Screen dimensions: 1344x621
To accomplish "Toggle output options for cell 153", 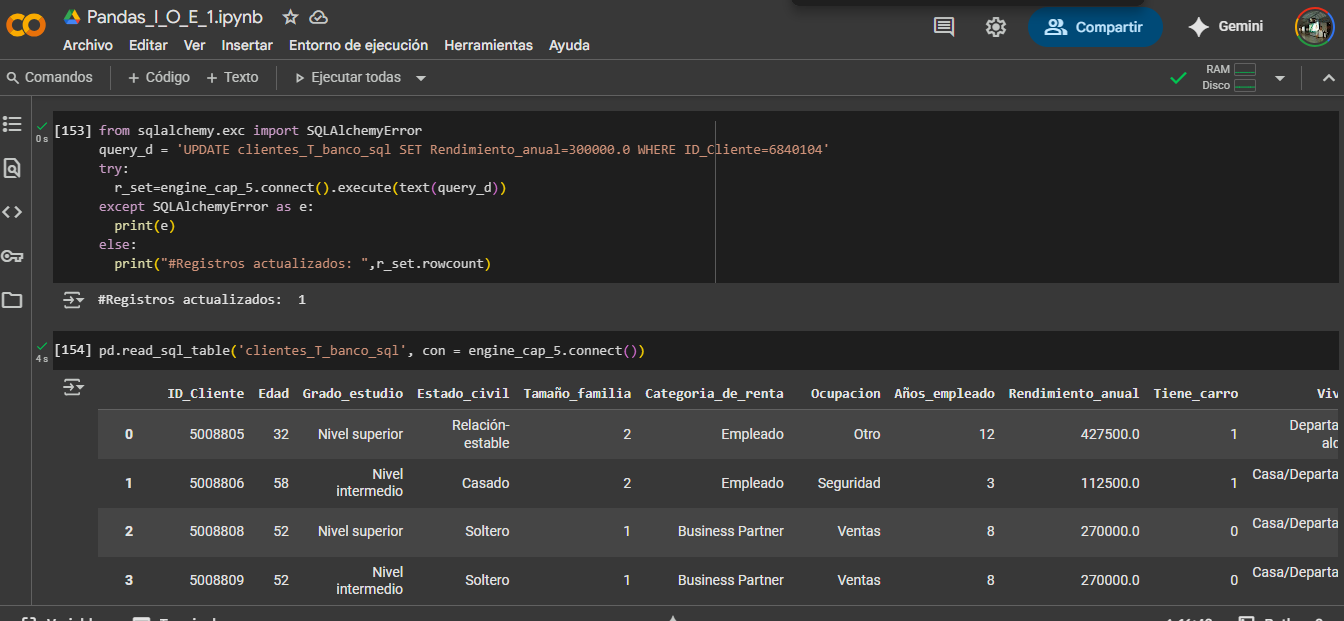I will (73, 299).
